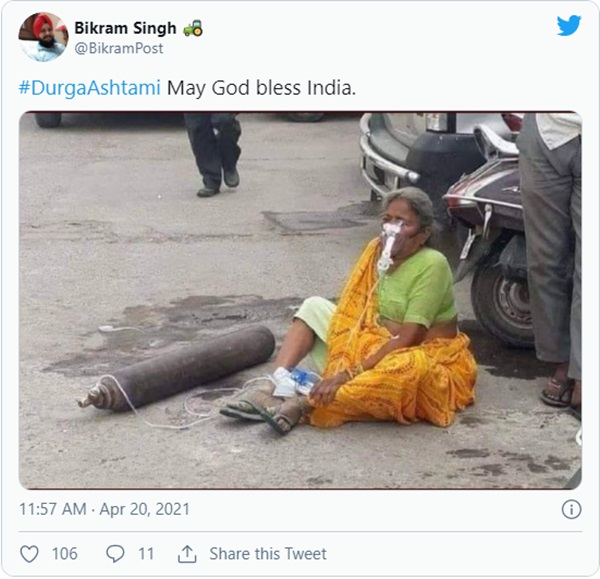This screenshot has height=579, width=600.
Task: Like the tweet with the heart icon
Action: (x=29, y=553)
